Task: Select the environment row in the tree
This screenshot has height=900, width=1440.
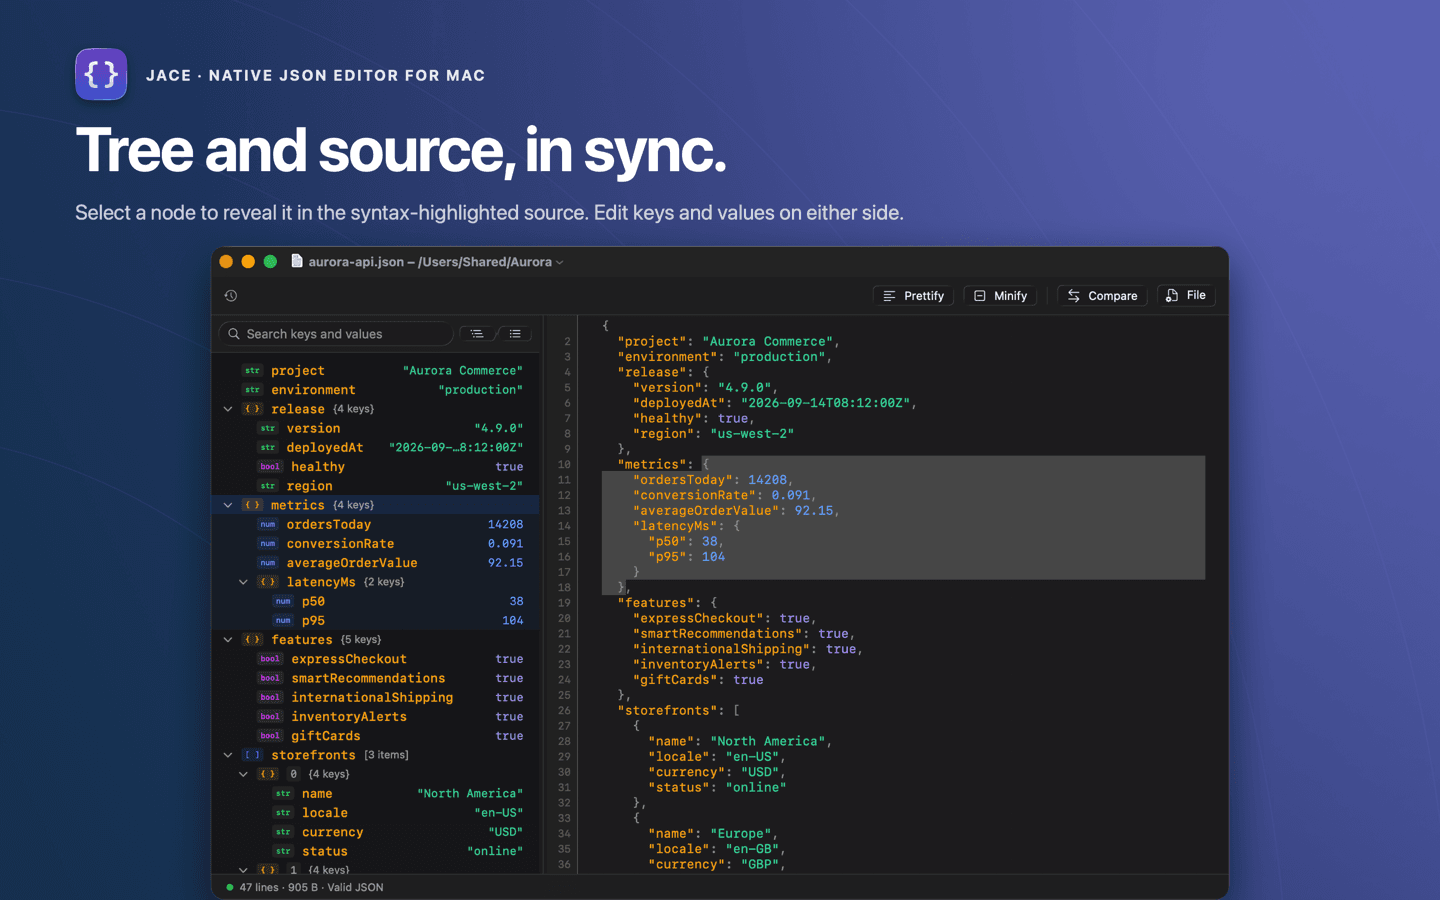Action: pyautogui.click(x=377, y=390)
